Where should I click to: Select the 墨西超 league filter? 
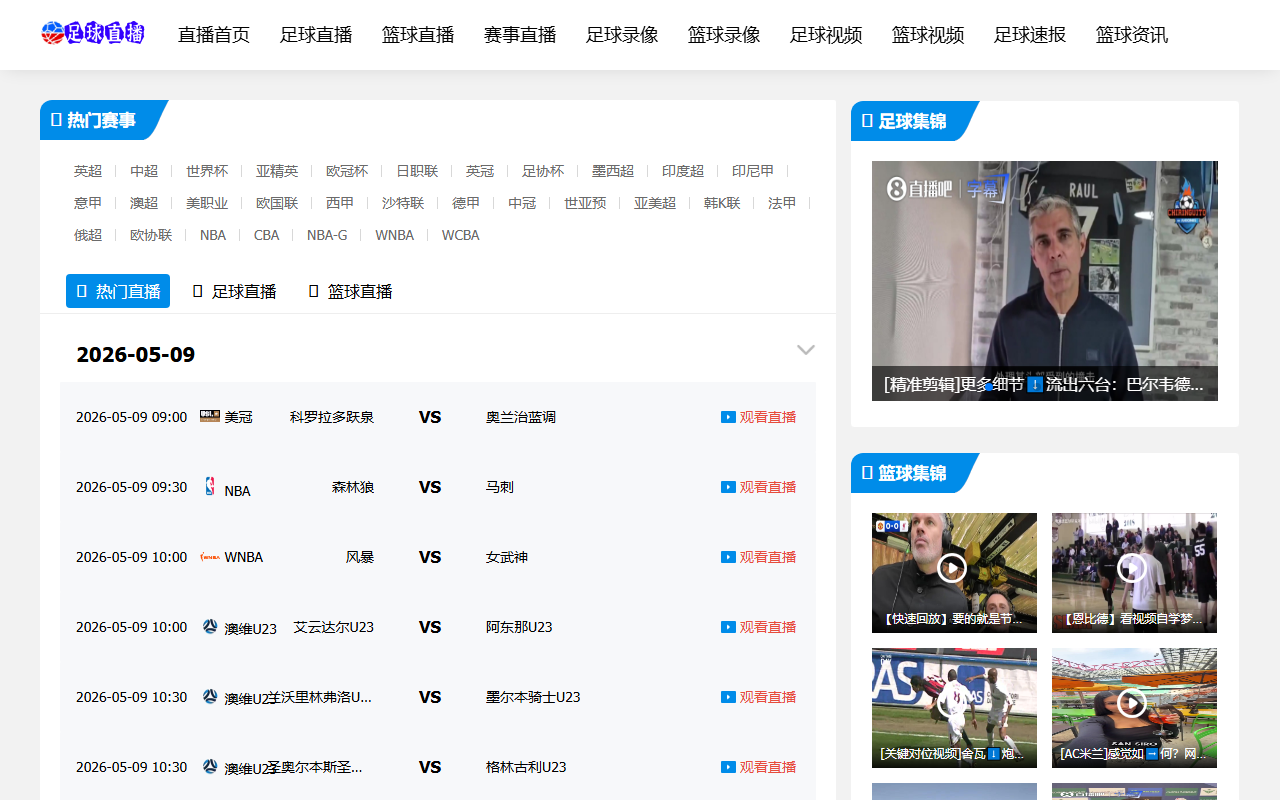coord(613,171)
